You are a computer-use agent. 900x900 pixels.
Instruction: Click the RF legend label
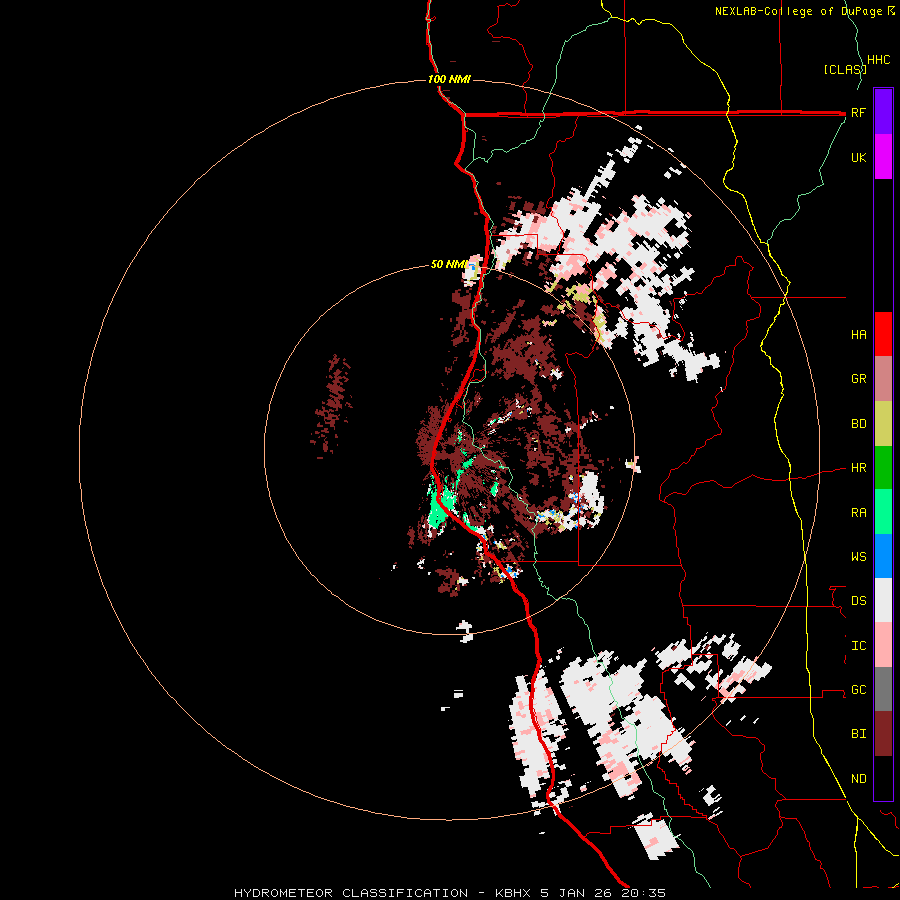pyautogui.click(x=858, y=112)
